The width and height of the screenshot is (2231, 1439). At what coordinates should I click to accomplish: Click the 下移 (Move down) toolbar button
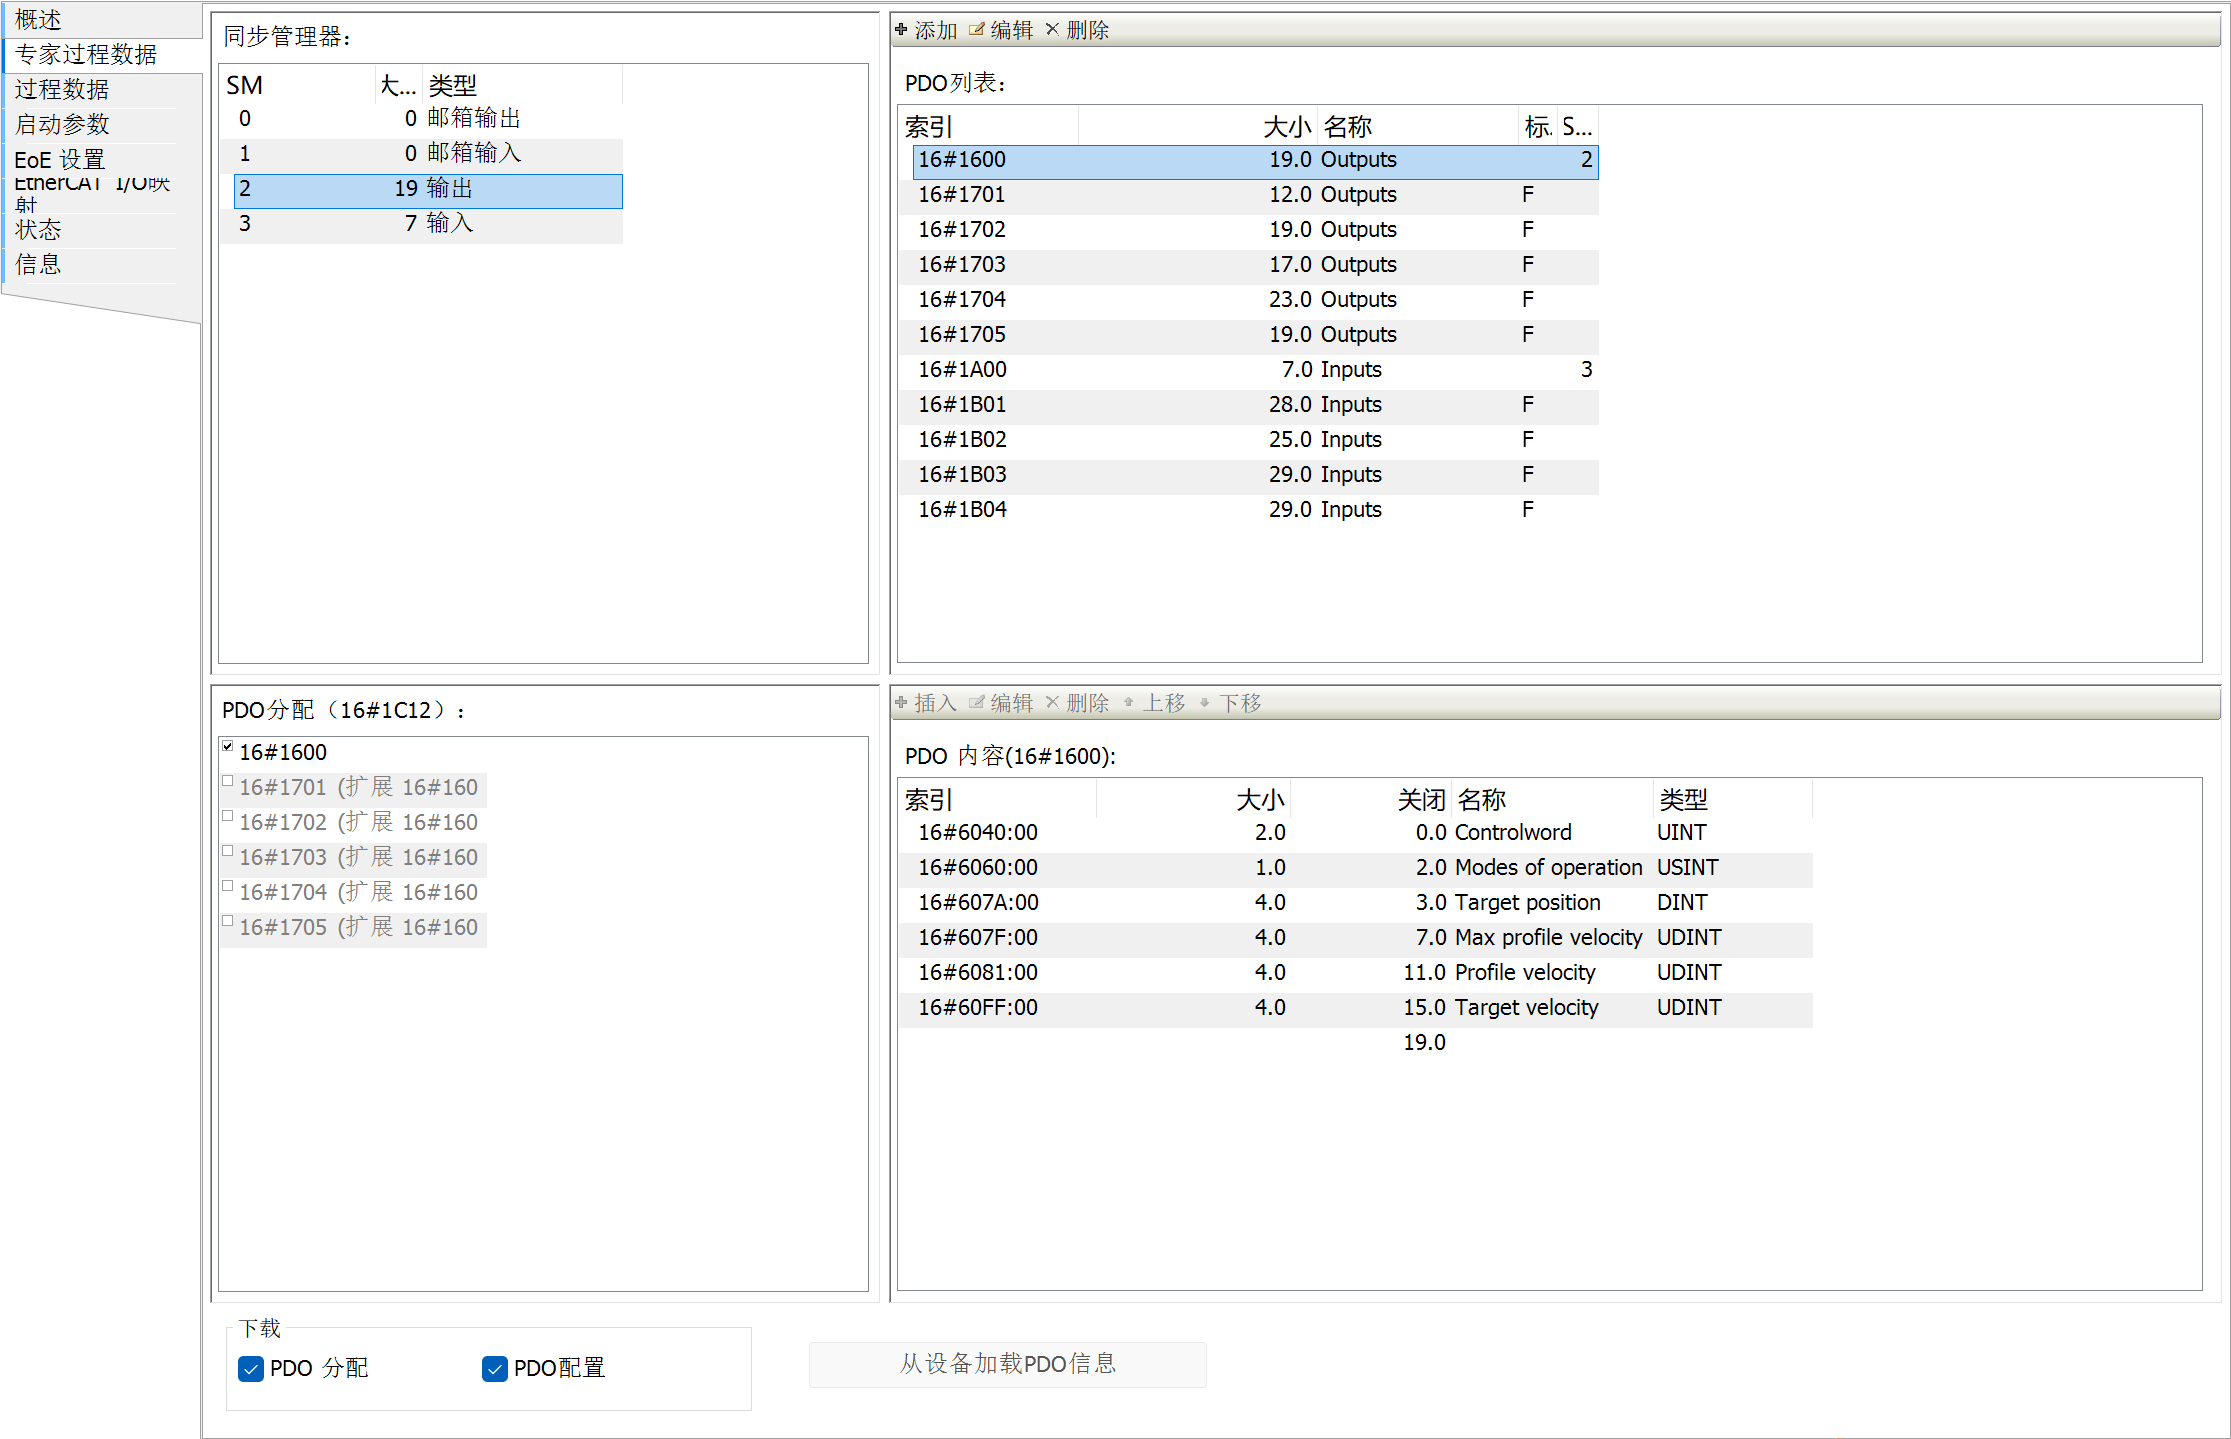pyautogui.click(x=1230, y=703)
